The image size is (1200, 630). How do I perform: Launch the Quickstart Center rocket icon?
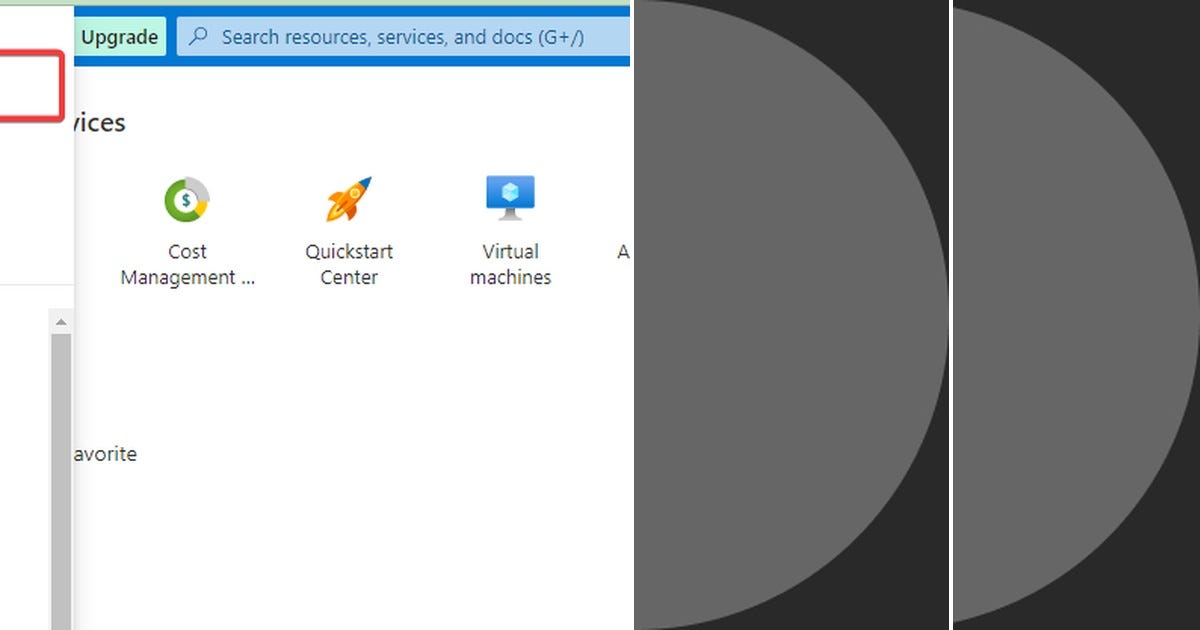(348, 197)
